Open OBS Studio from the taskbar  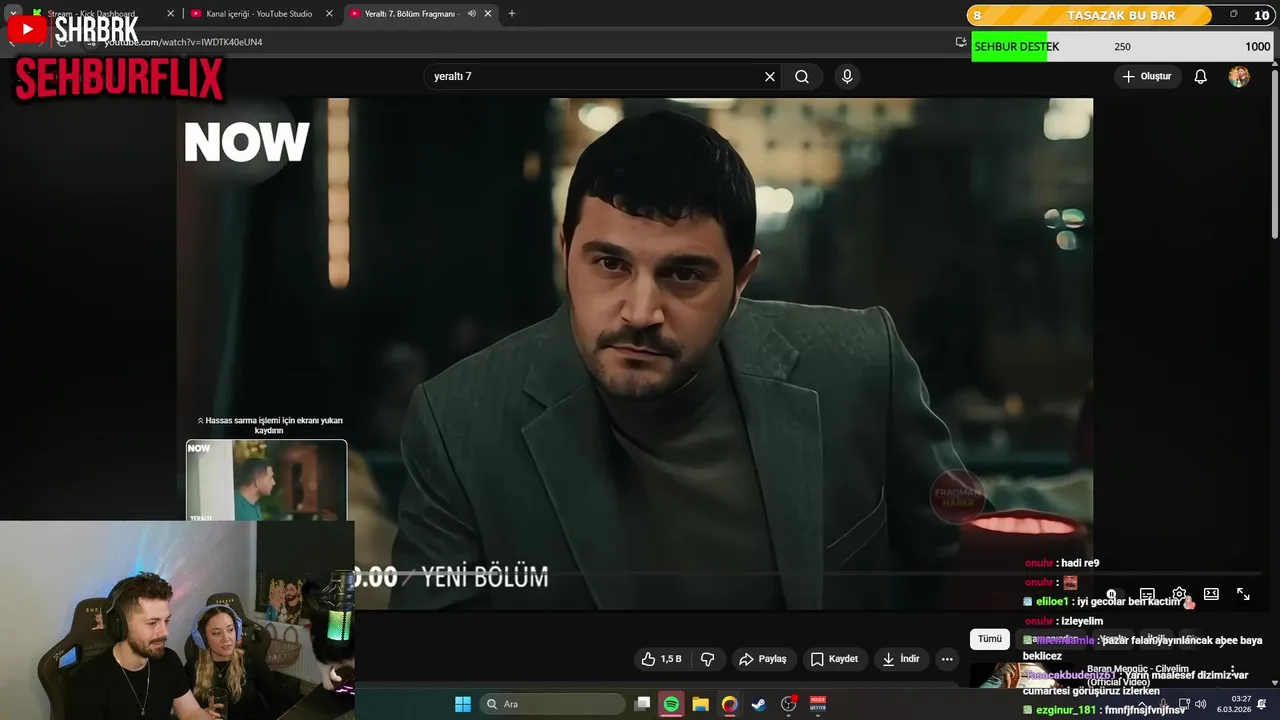point(788,704)
